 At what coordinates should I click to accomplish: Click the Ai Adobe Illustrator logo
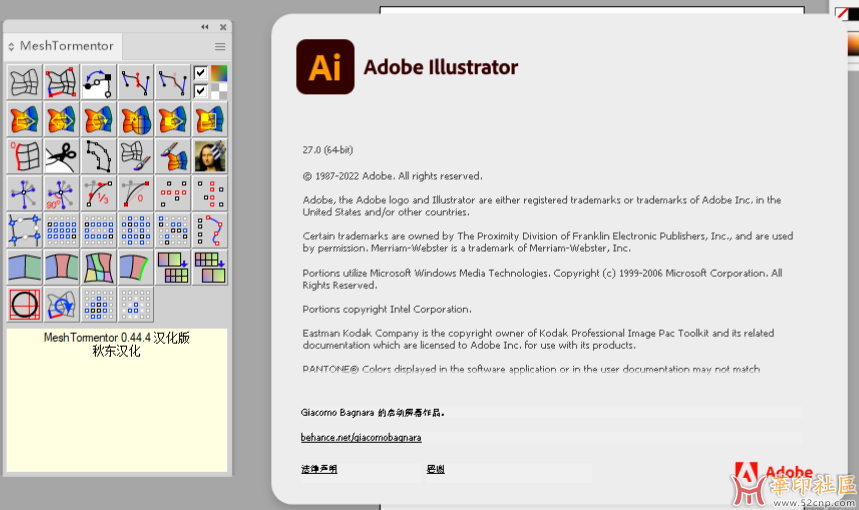coord(325,67)
